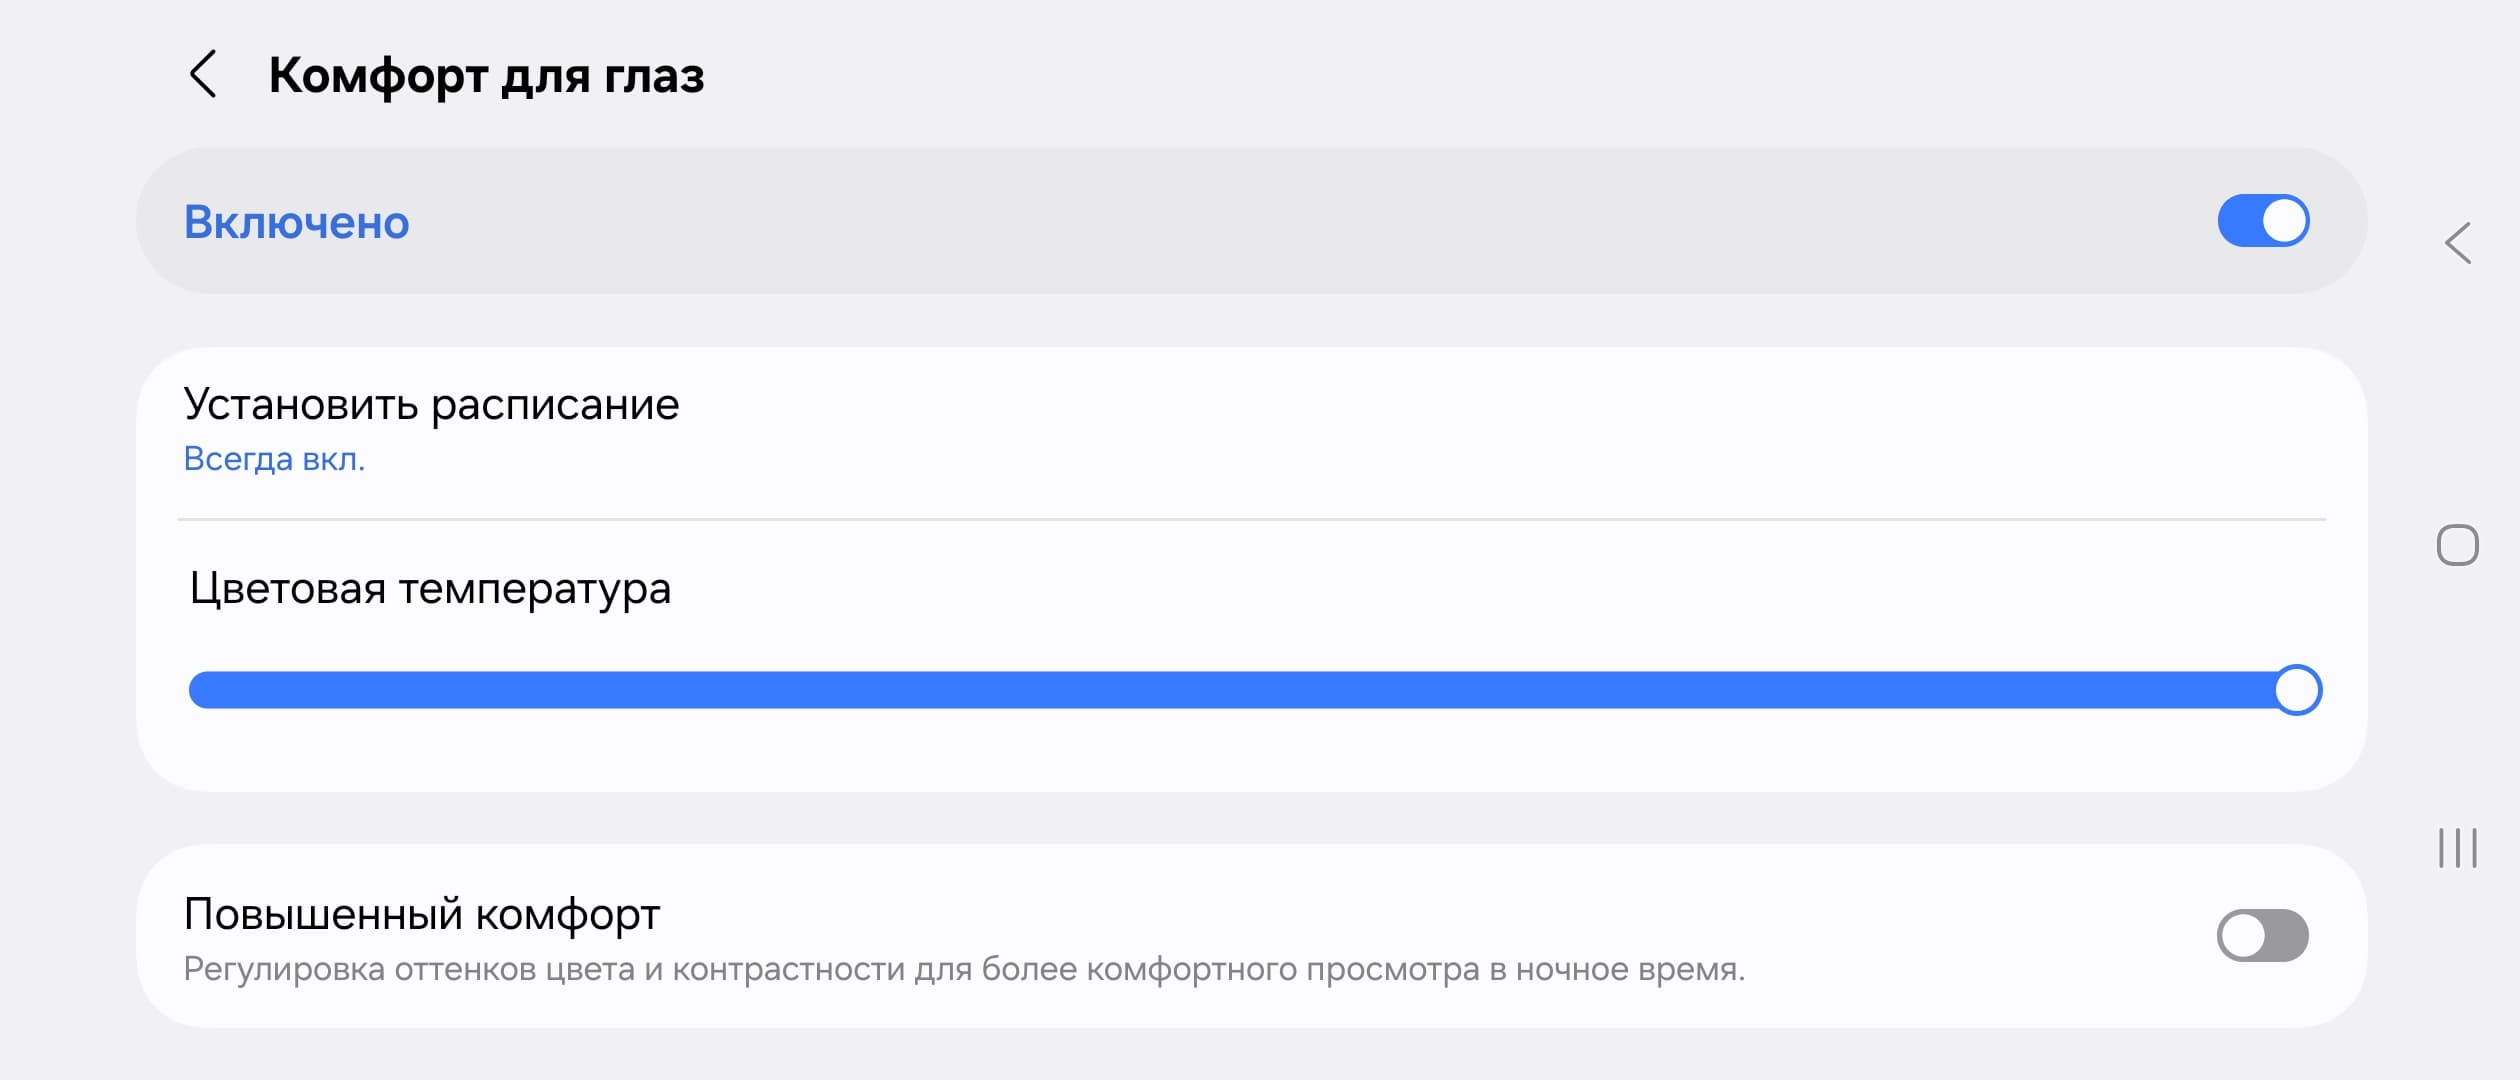Viewport: 2520px width, 1080px height.
Task: Click the divider line below the schedule row
Action: [1250, 519]
